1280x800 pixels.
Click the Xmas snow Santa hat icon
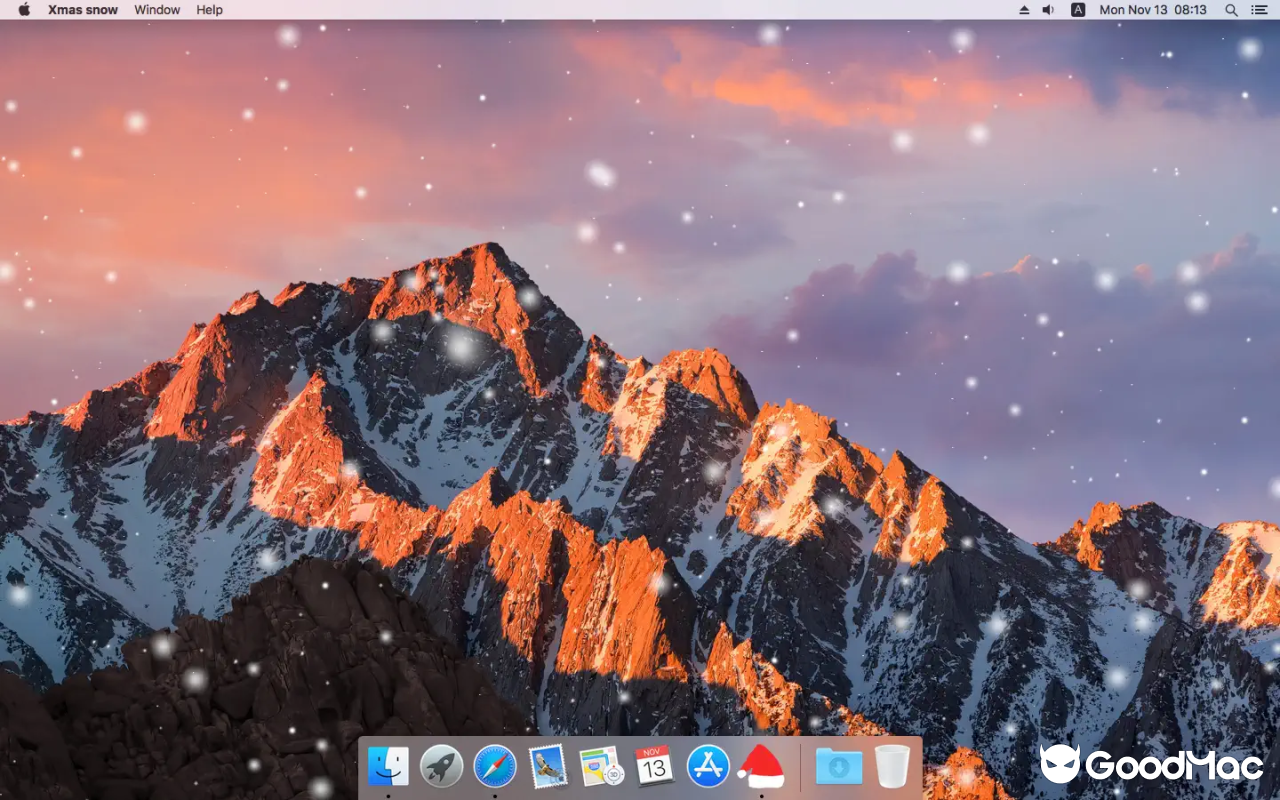[x=761, y=766]
